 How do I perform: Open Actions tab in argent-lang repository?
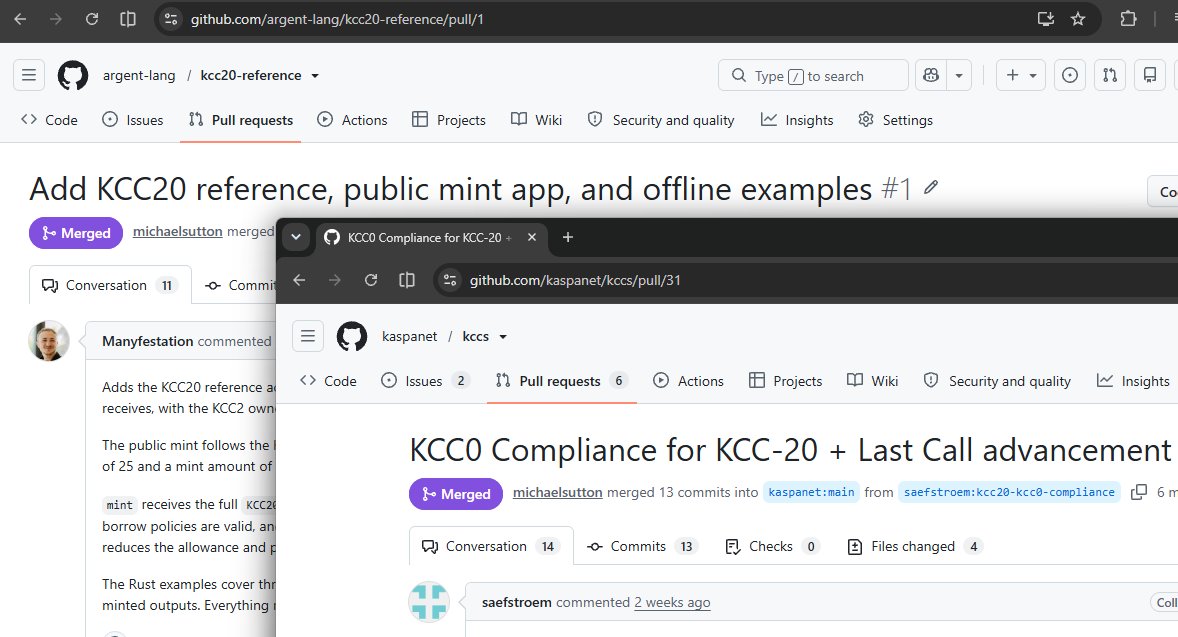(352, 120)
